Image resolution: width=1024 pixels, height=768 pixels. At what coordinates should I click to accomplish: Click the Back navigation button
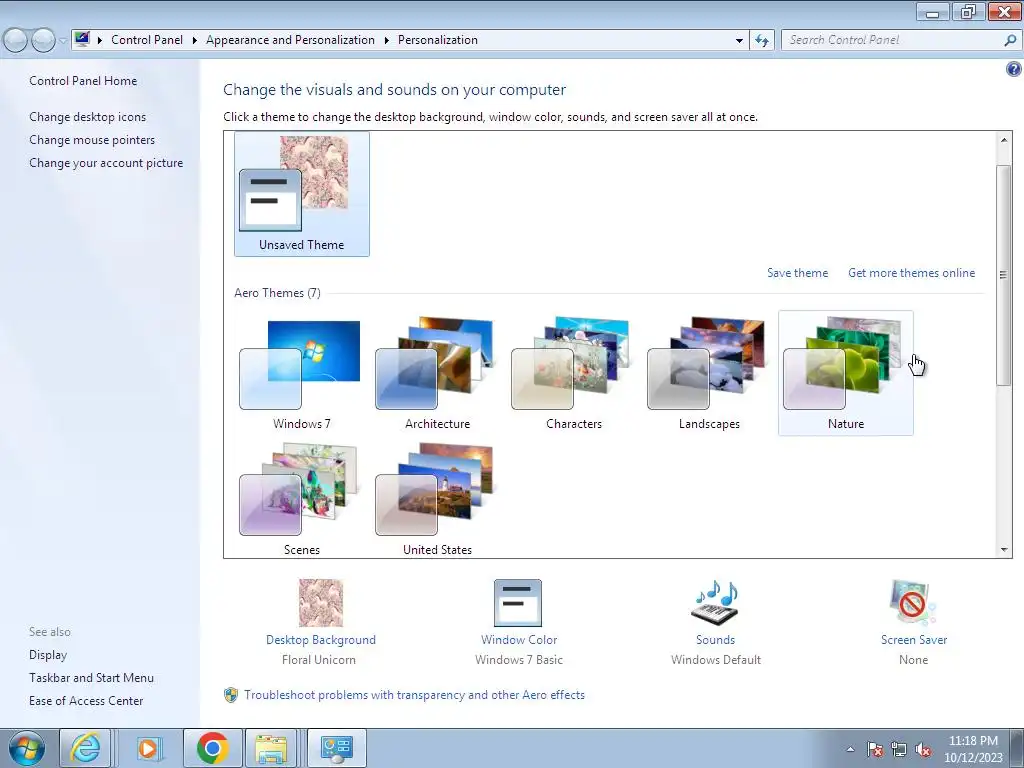pos(16,40)
